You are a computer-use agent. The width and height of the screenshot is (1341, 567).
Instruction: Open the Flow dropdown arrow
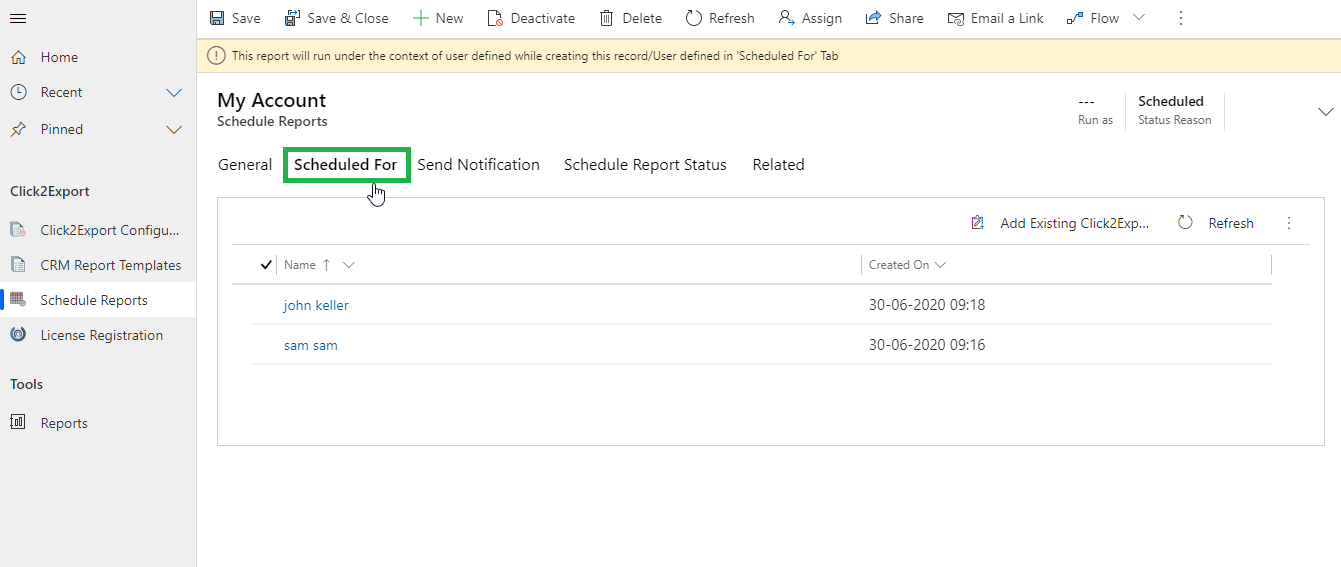(x=1138, y=18)
